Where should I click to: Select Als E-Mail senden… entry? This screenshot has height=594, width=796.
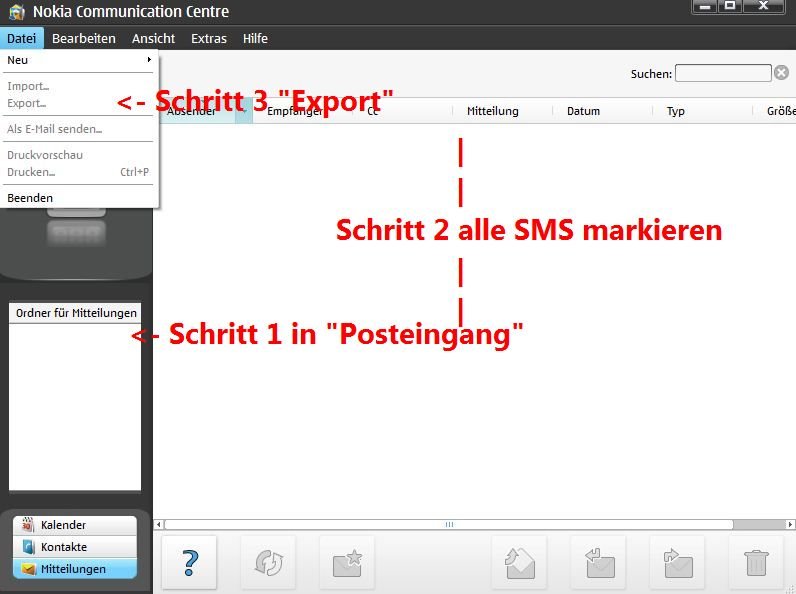(x=79, y=129)
